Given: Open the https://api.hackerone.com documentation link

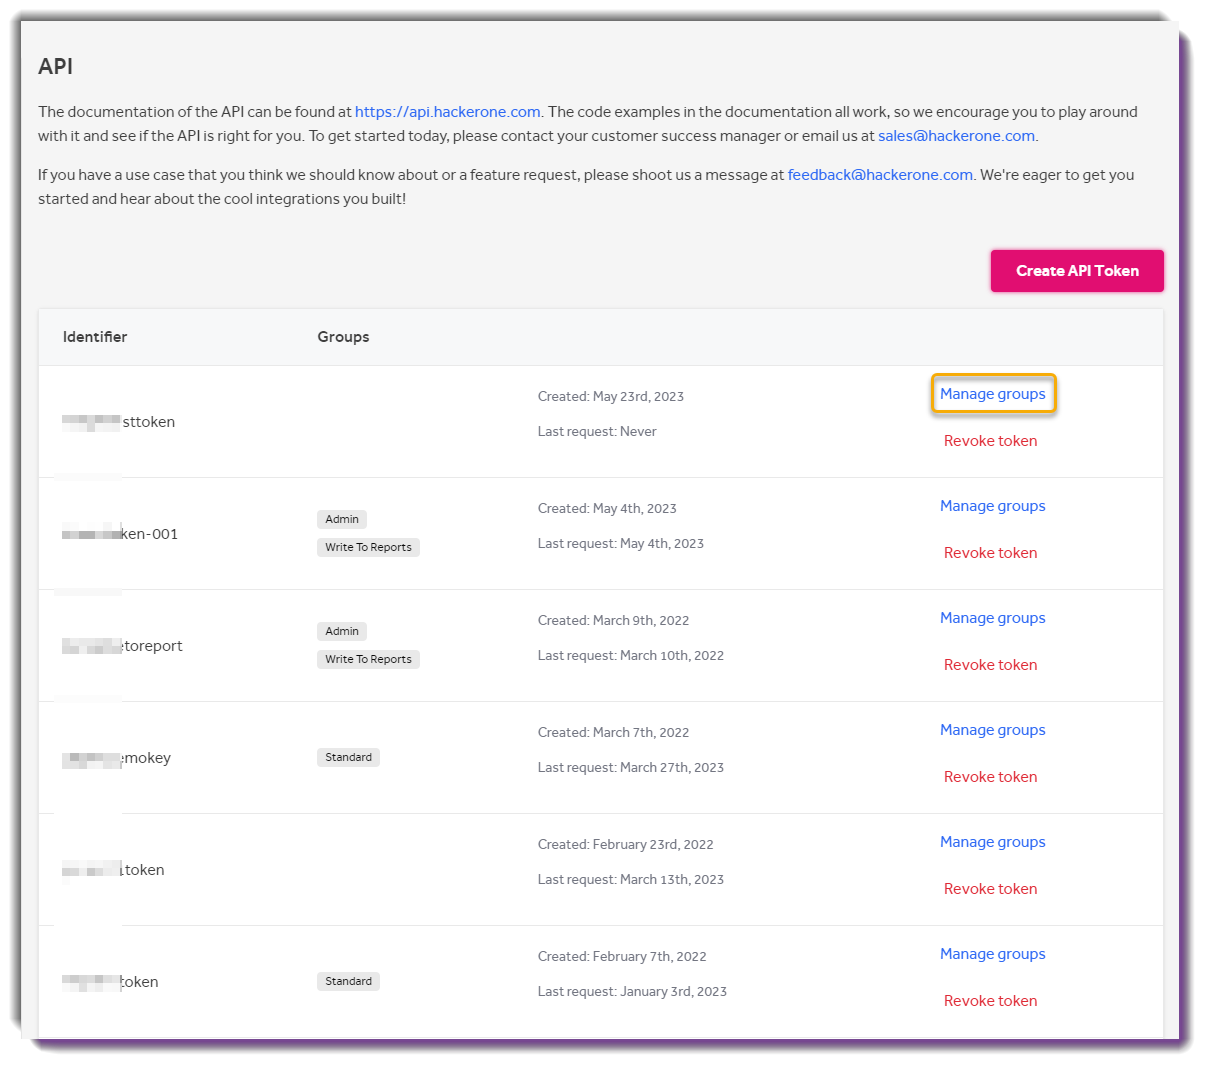Looking at the screenshot, I should pyautogui.click(x=448, y=112).
